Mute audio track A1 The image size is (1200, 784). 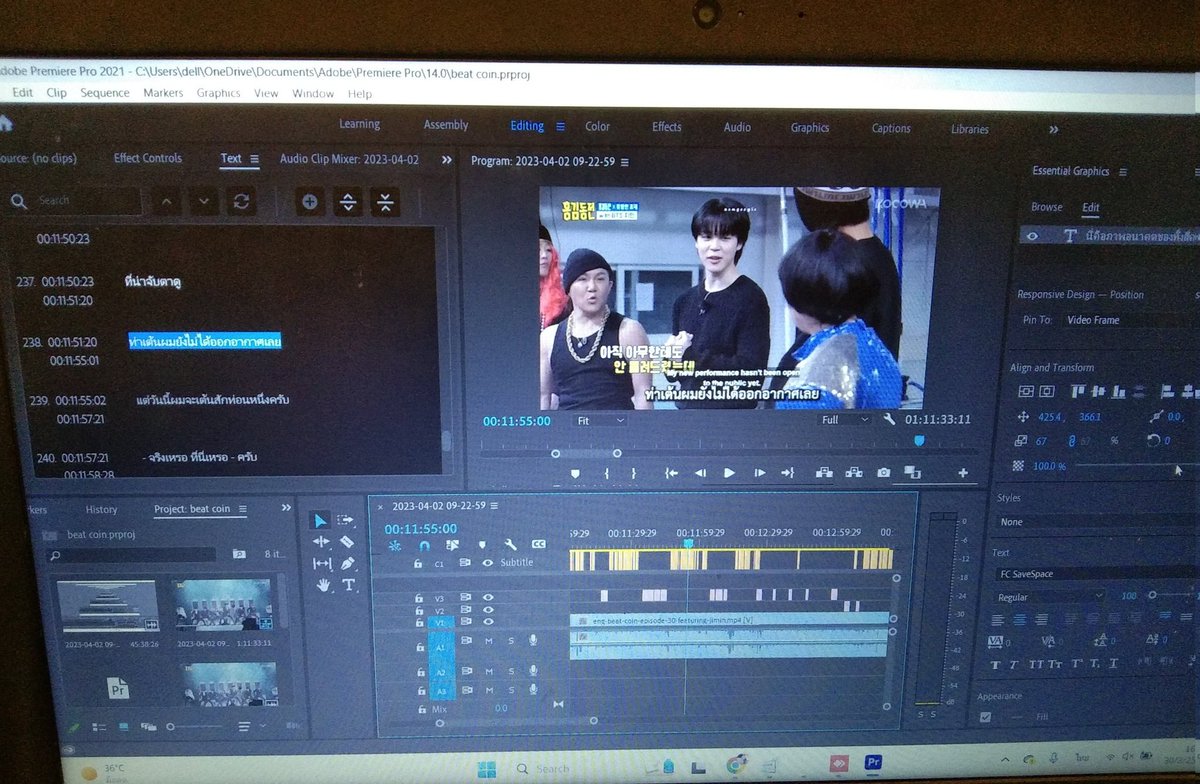tap(489, 641)
